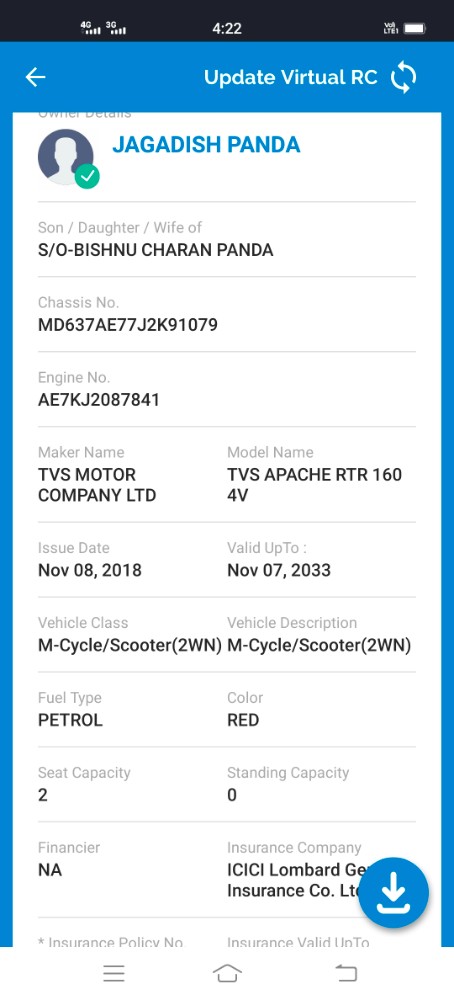Tap the 4G signal strength indicator

pyautogui.click(x=91, y=27)
